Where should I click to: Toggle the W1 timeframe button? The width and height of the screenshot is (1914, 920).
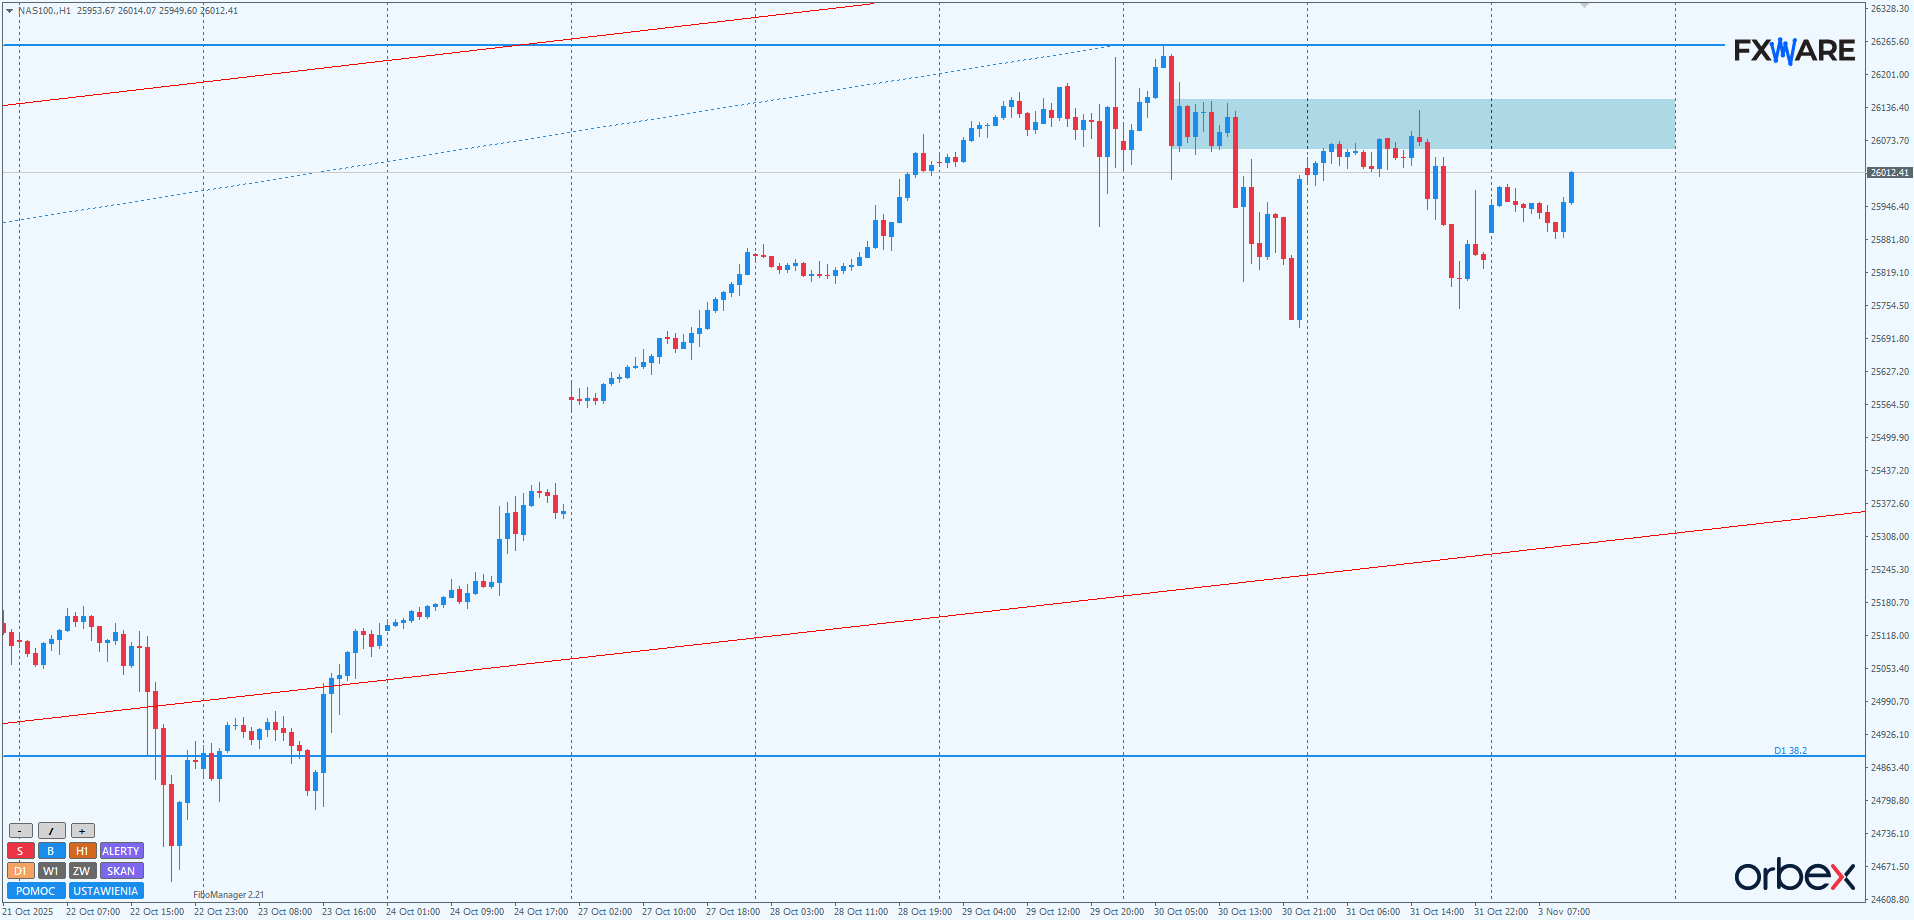click(51, 871)
